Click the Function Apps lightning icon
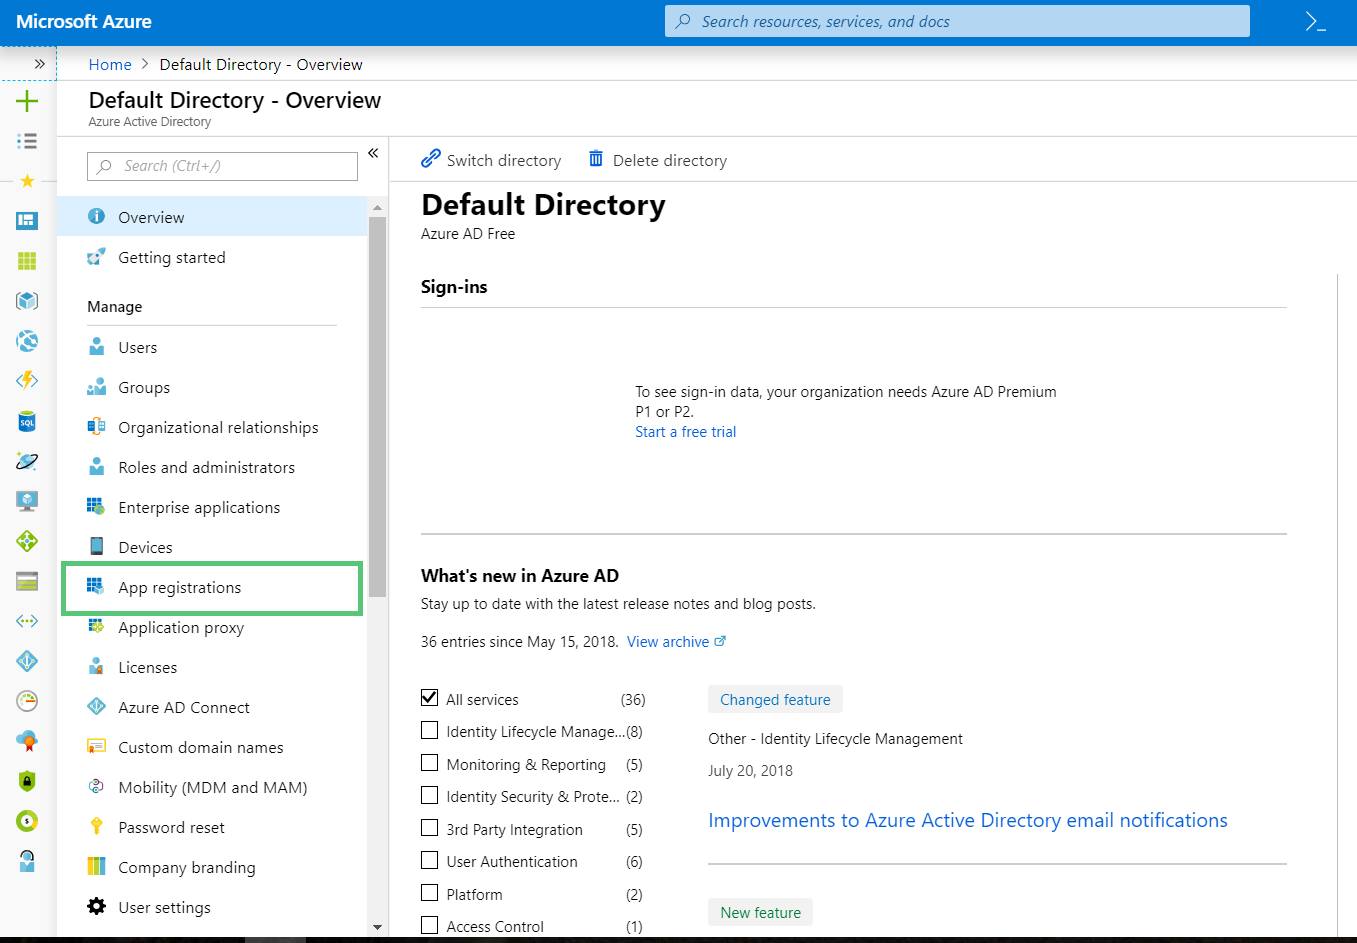This screenshot has width=1357, height=943. point(27,381)
